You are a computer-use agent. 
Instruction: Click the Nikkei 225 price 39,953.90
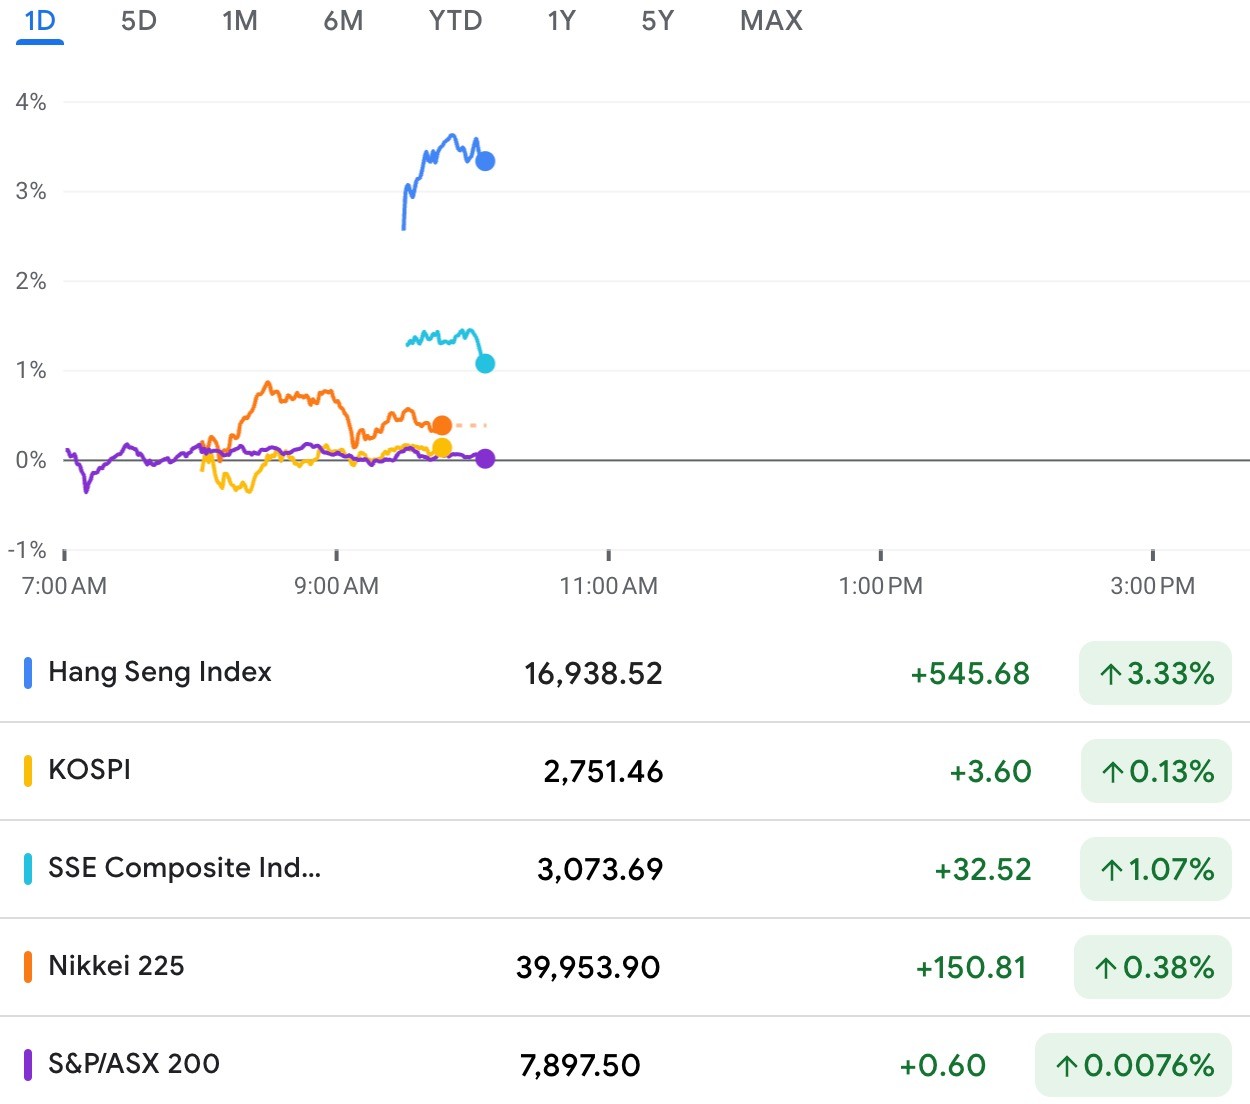588,968
